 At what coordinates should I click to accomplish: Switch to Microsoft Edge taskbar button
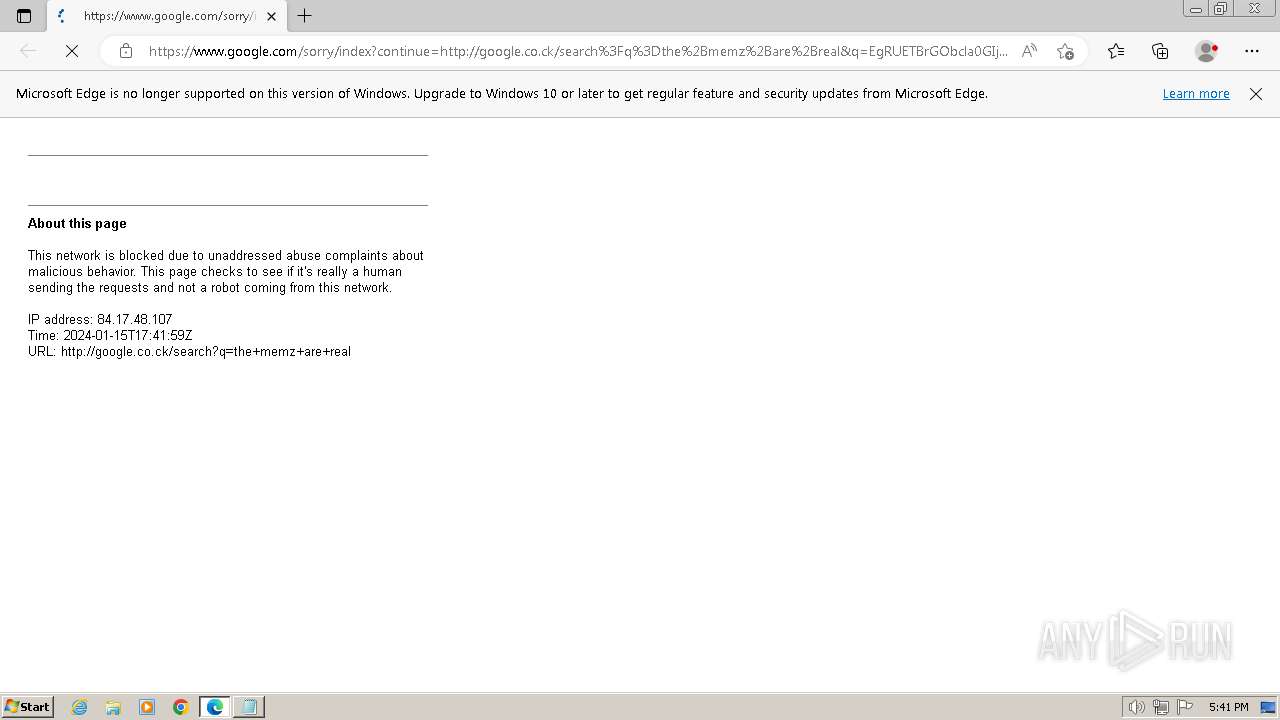pos(215,707)
